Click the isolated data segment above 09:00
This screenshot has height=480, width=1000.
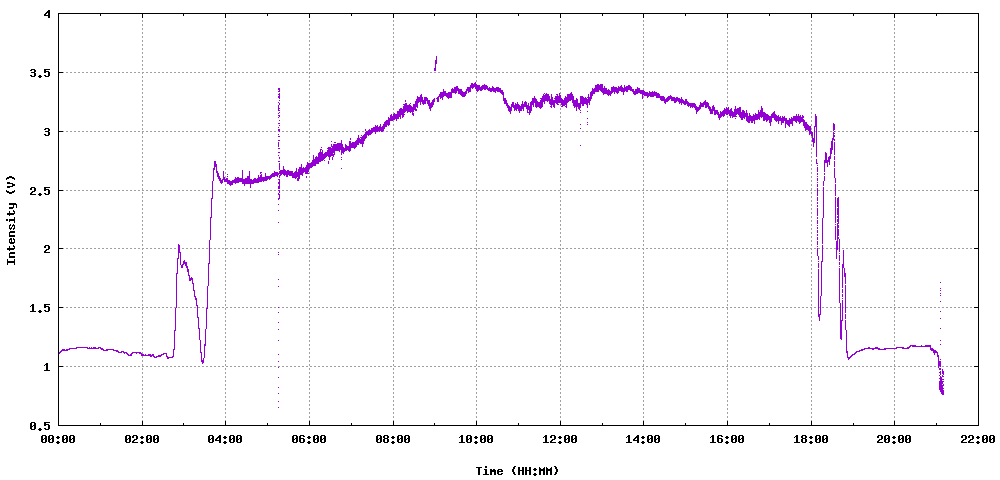435,63
